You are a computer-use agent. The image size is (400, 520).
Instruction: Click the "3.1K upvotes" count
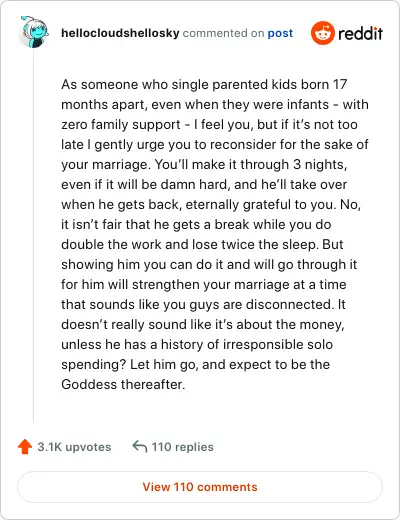click(x=74, y=447)
